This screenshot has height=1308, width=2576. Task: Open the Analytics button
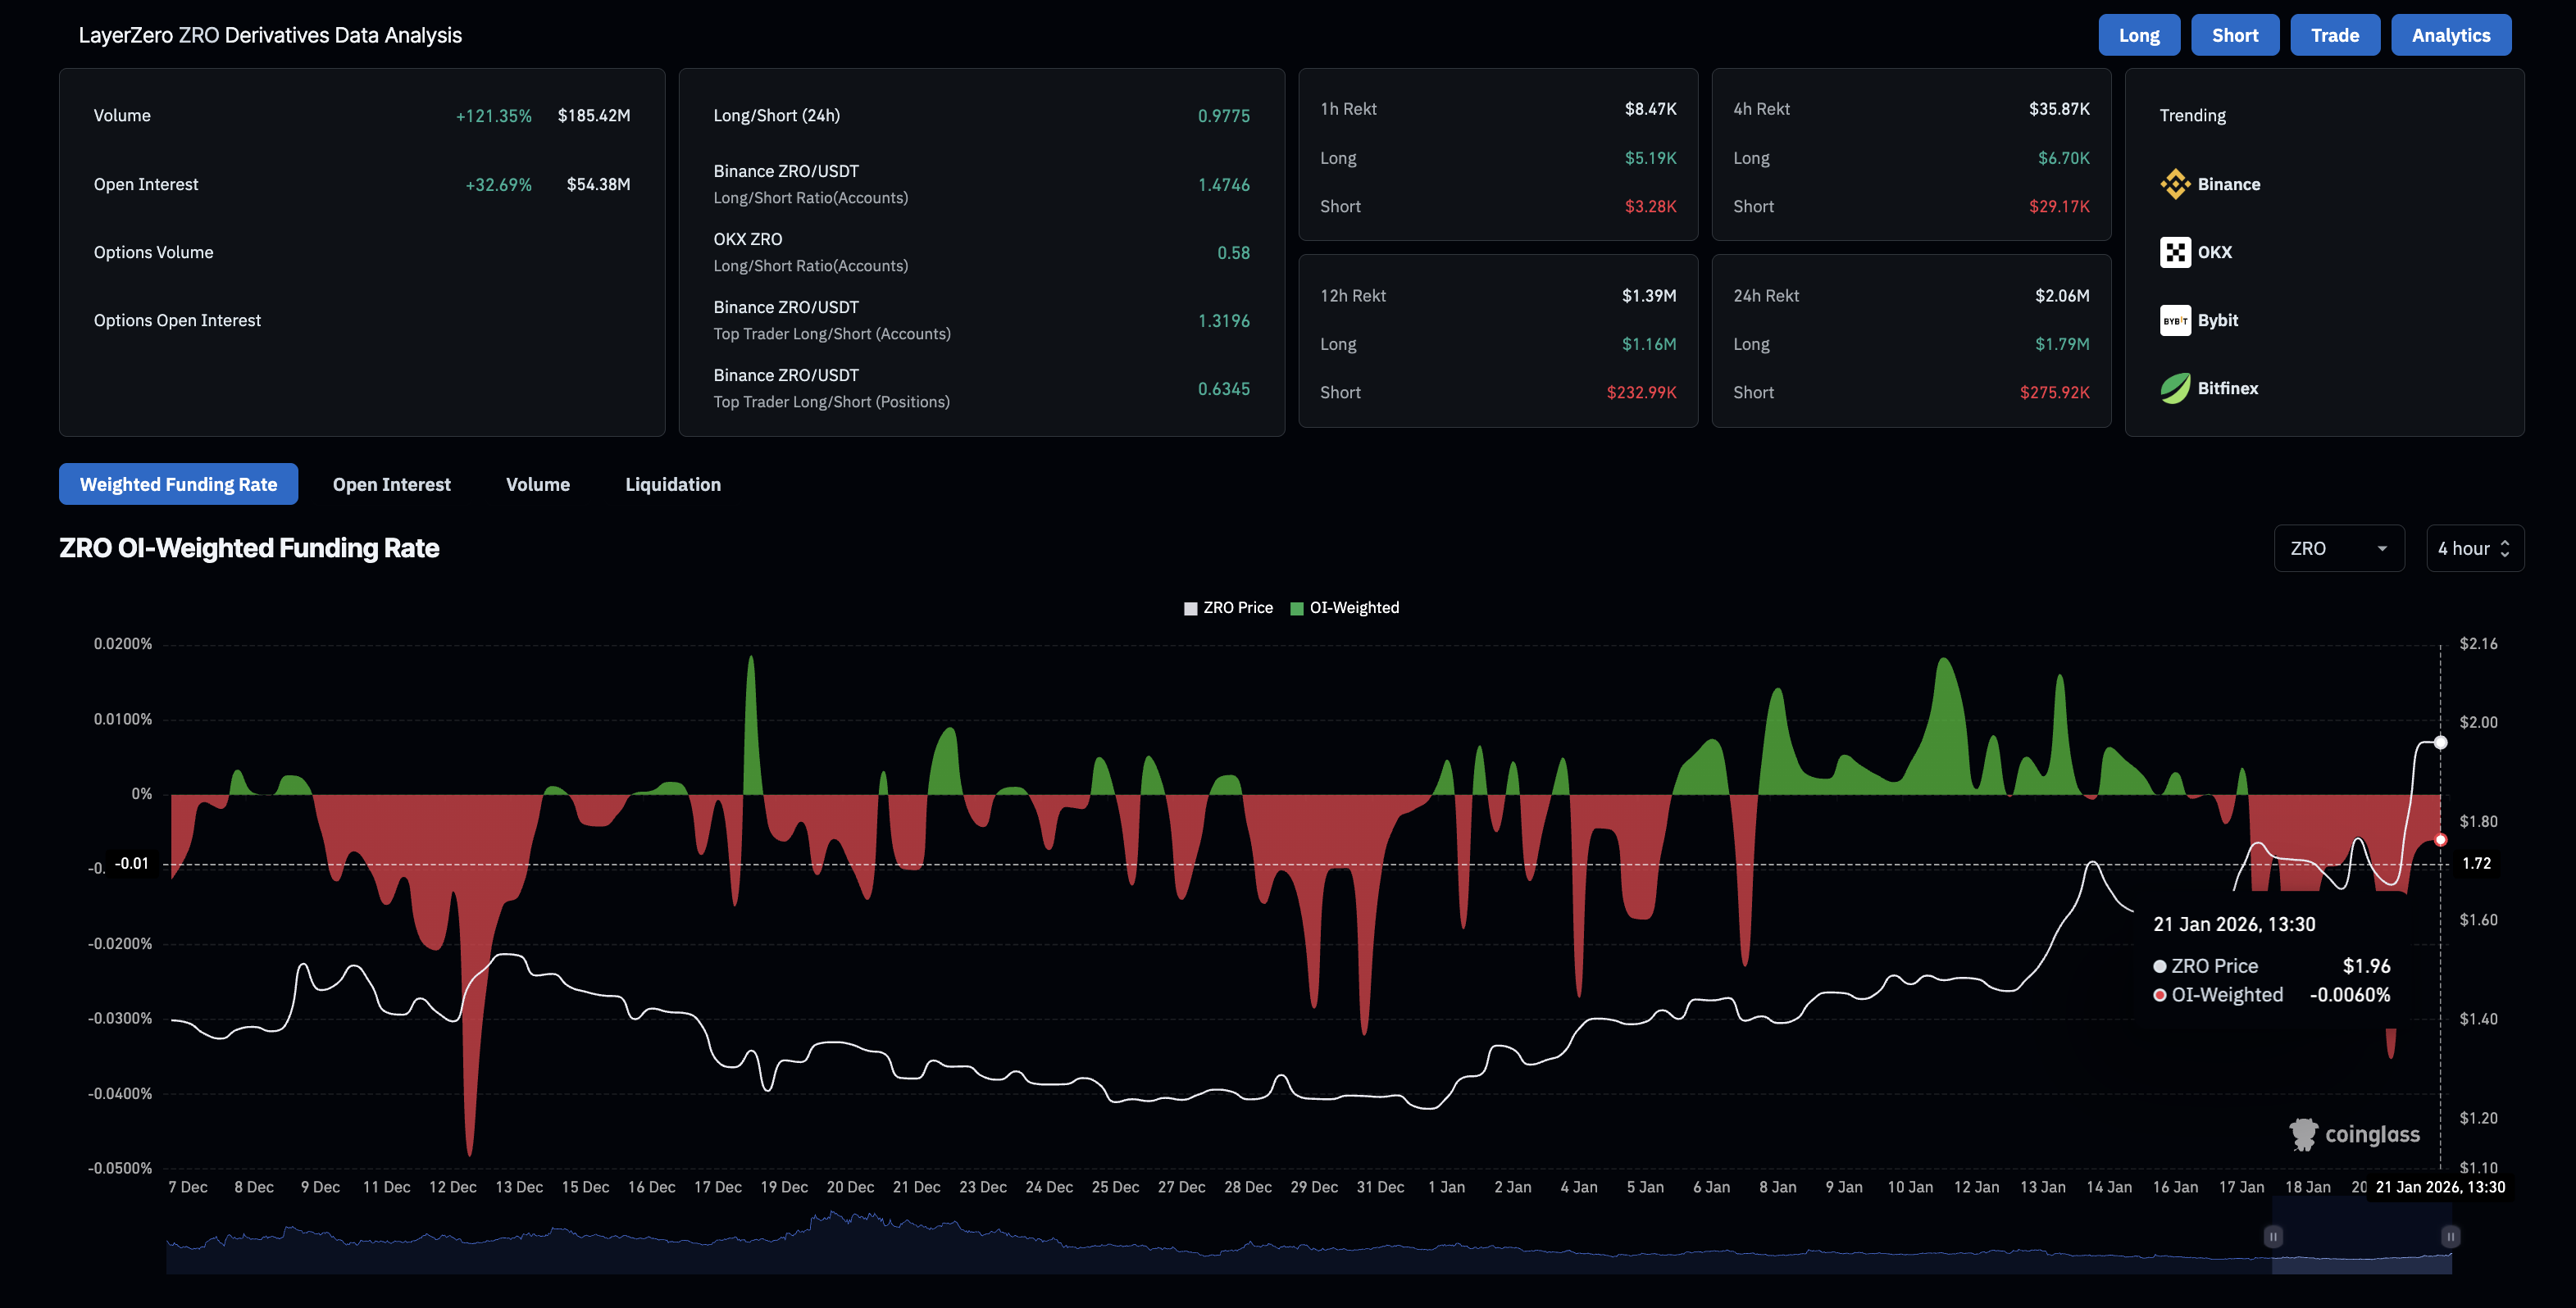2450,35
